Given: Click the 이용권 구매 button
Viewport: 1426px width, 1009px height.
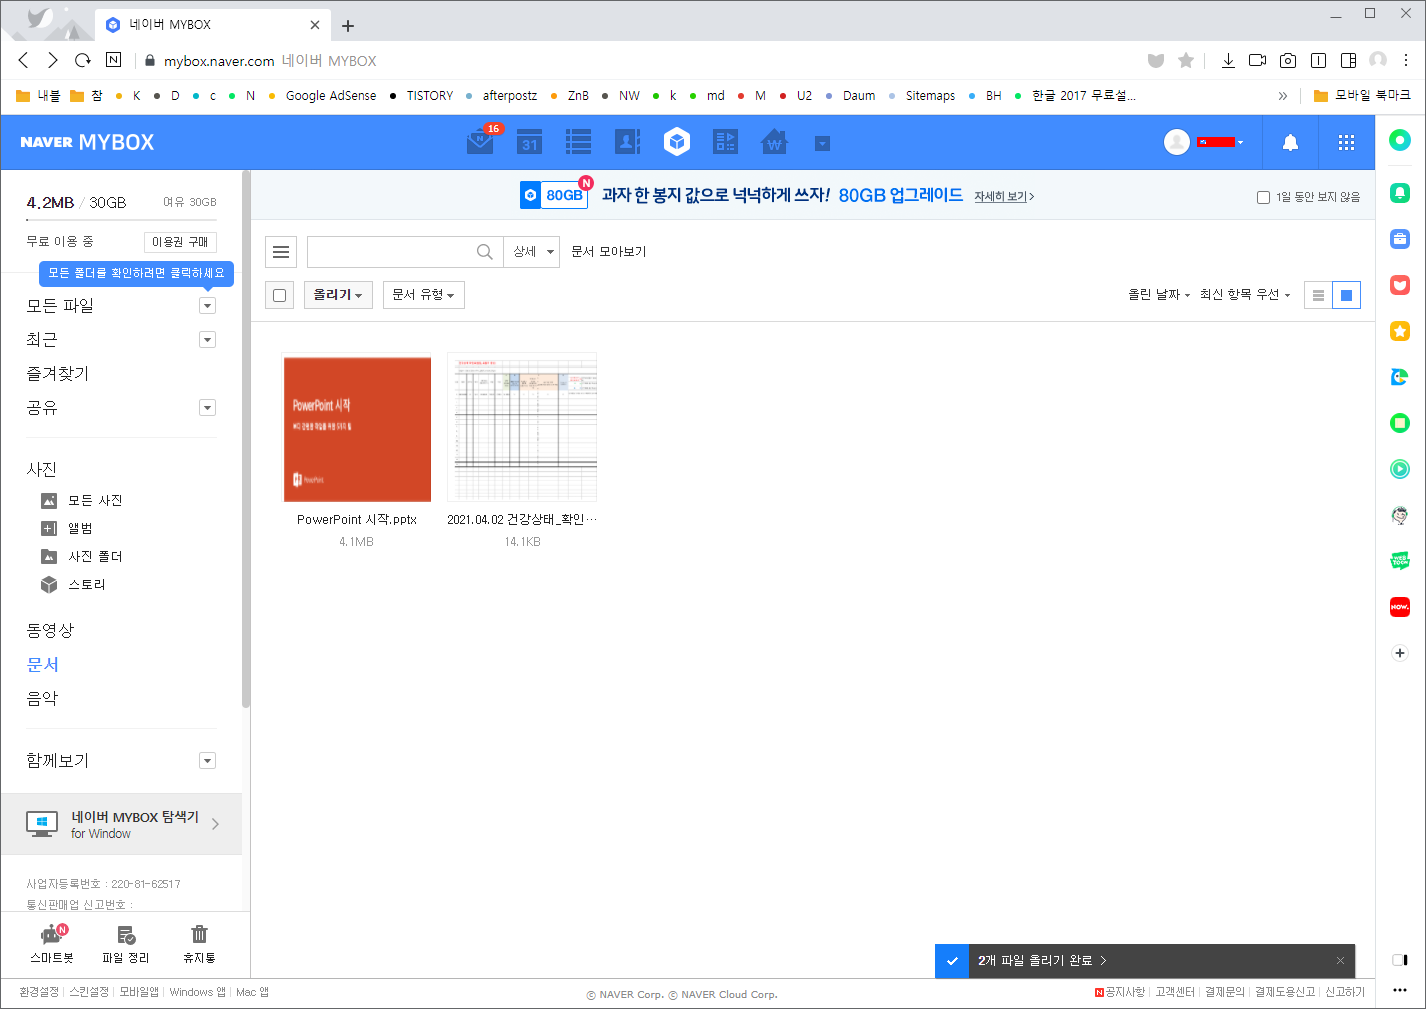Looking at the screenshot, I should tap(180, 242).
